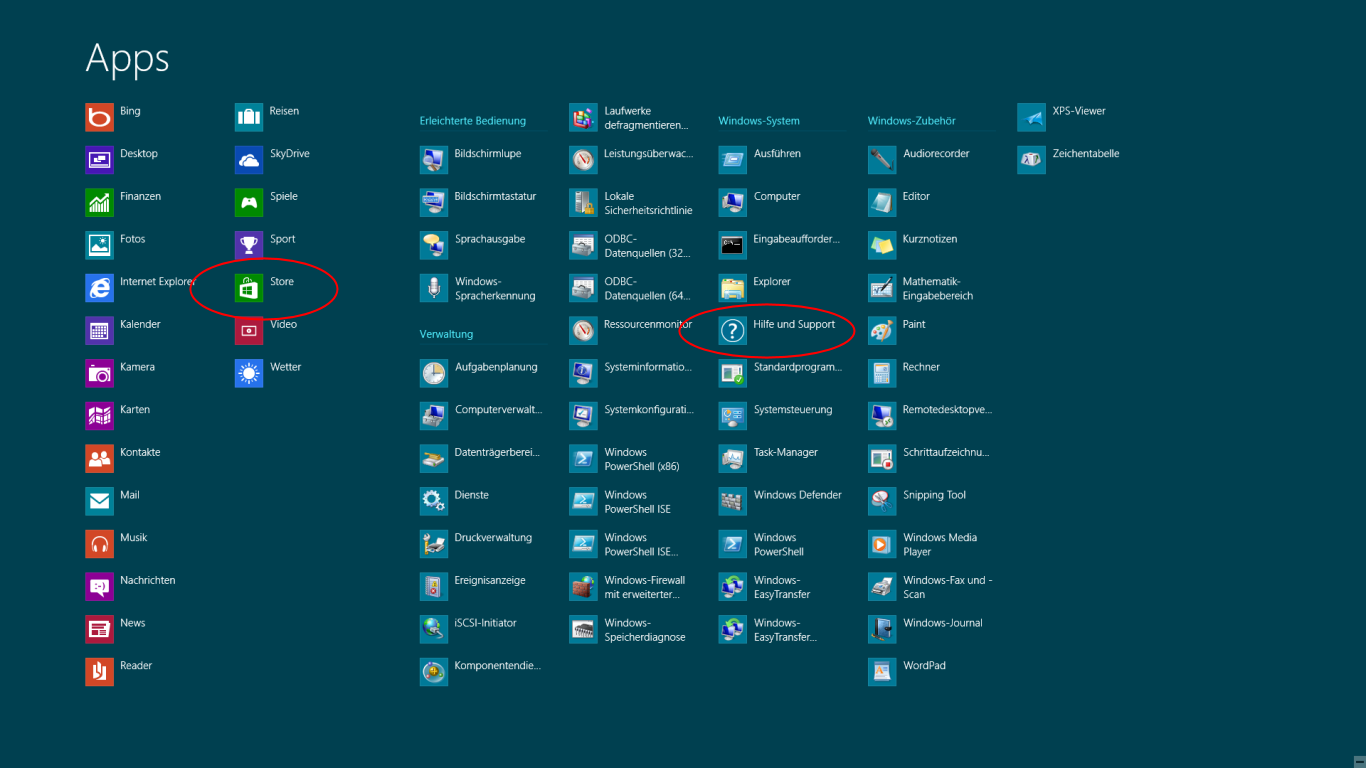Open the XPS-Viewer app entry
The height and width of the screenshot is (768, 1366).
1031,117
